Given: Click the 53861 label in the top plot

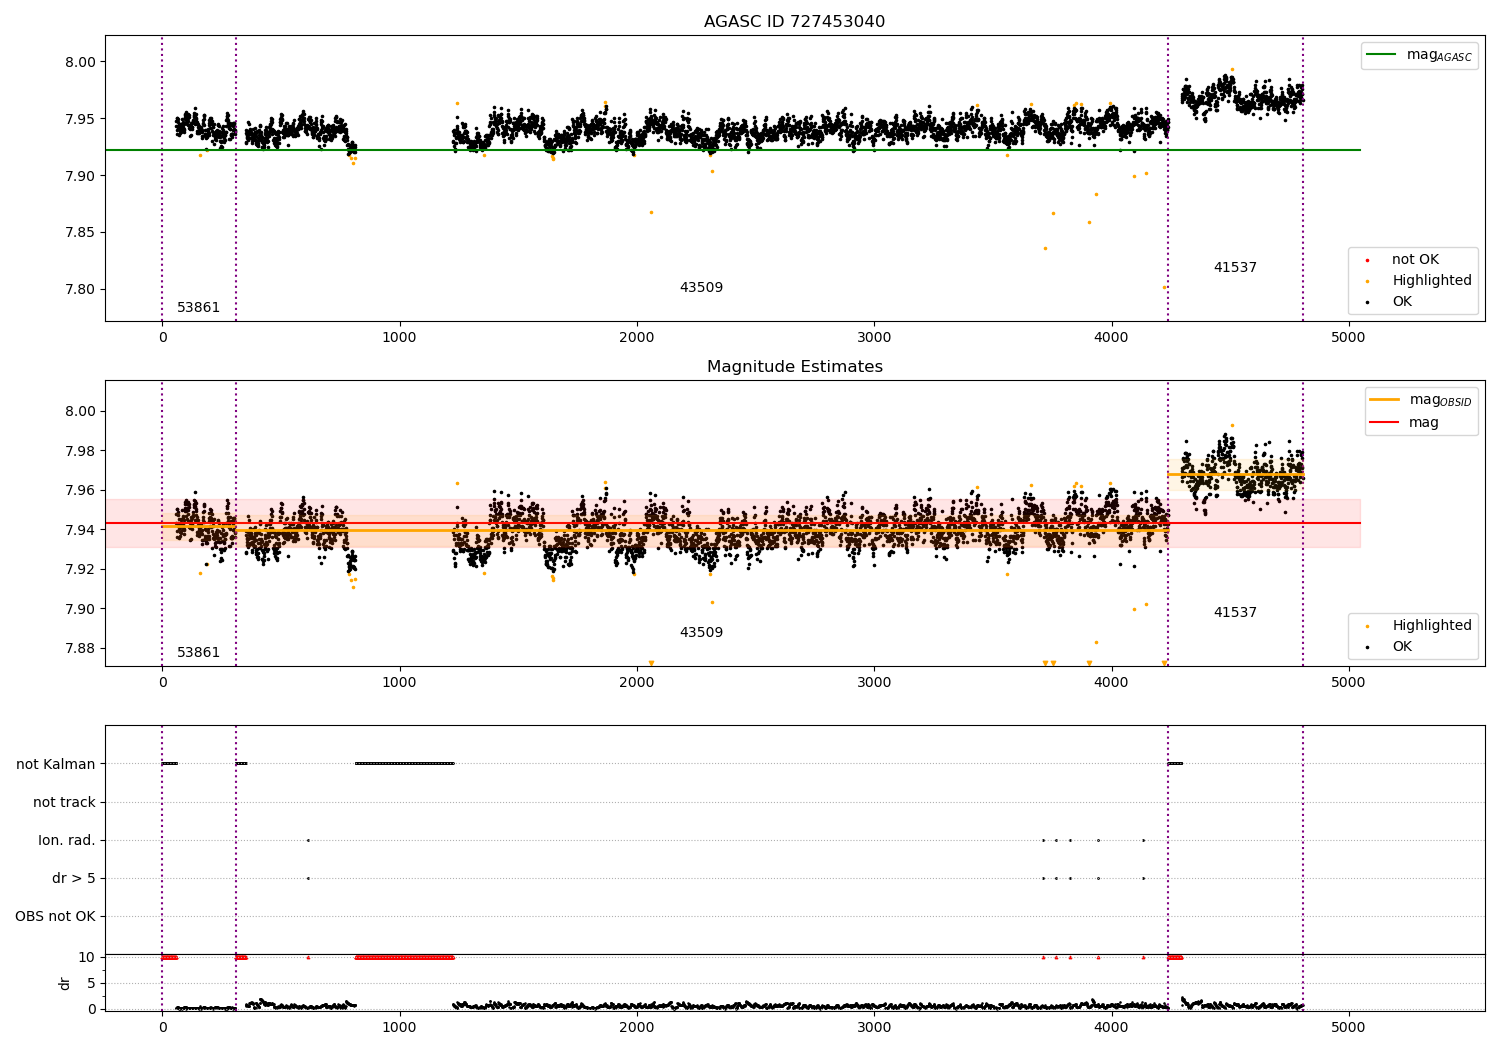Looking at the screenshot, I should [198, 308].
